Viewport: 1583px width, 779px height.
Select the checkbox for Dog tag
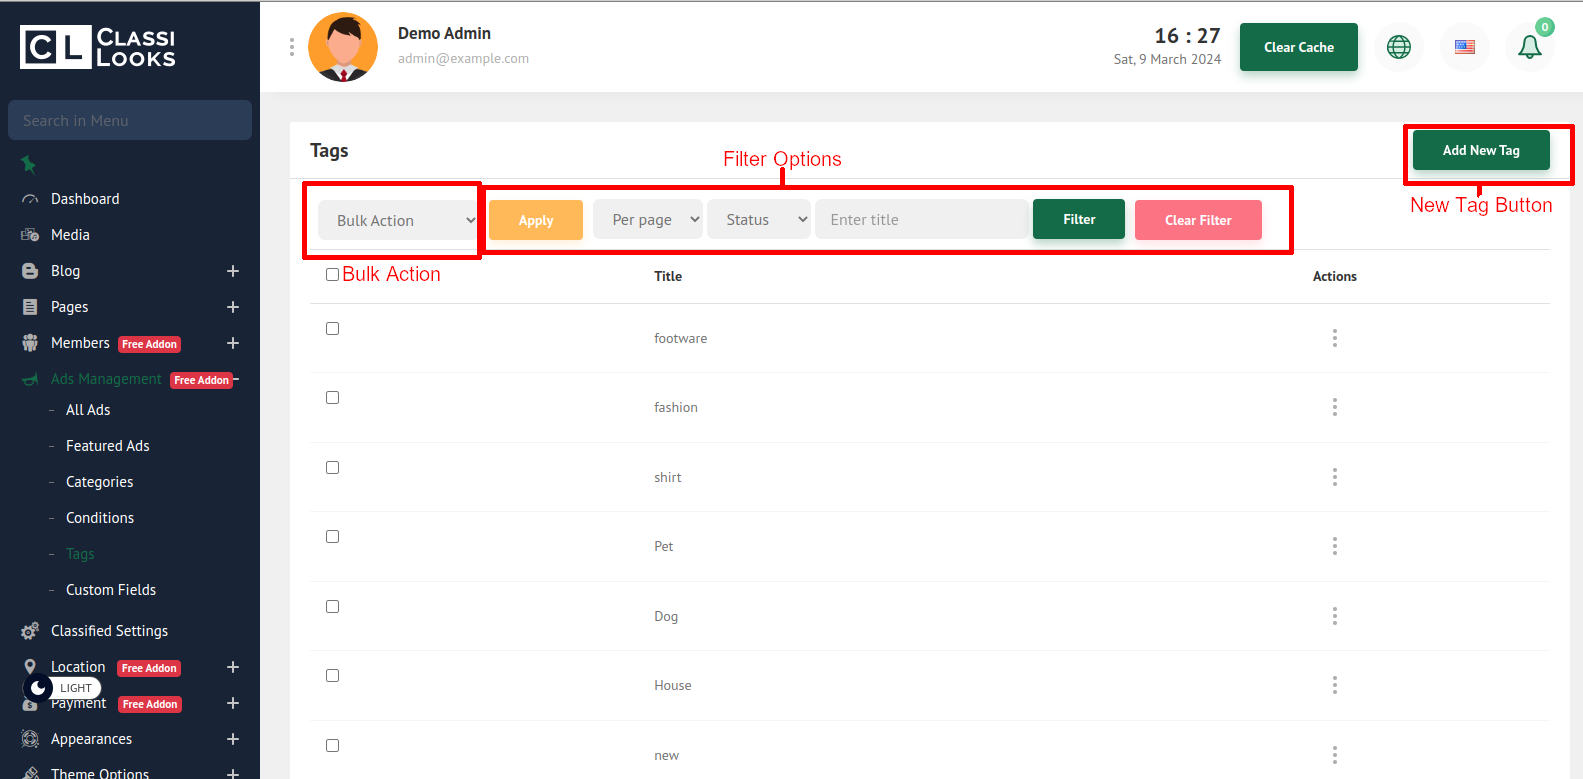(332, 607)
